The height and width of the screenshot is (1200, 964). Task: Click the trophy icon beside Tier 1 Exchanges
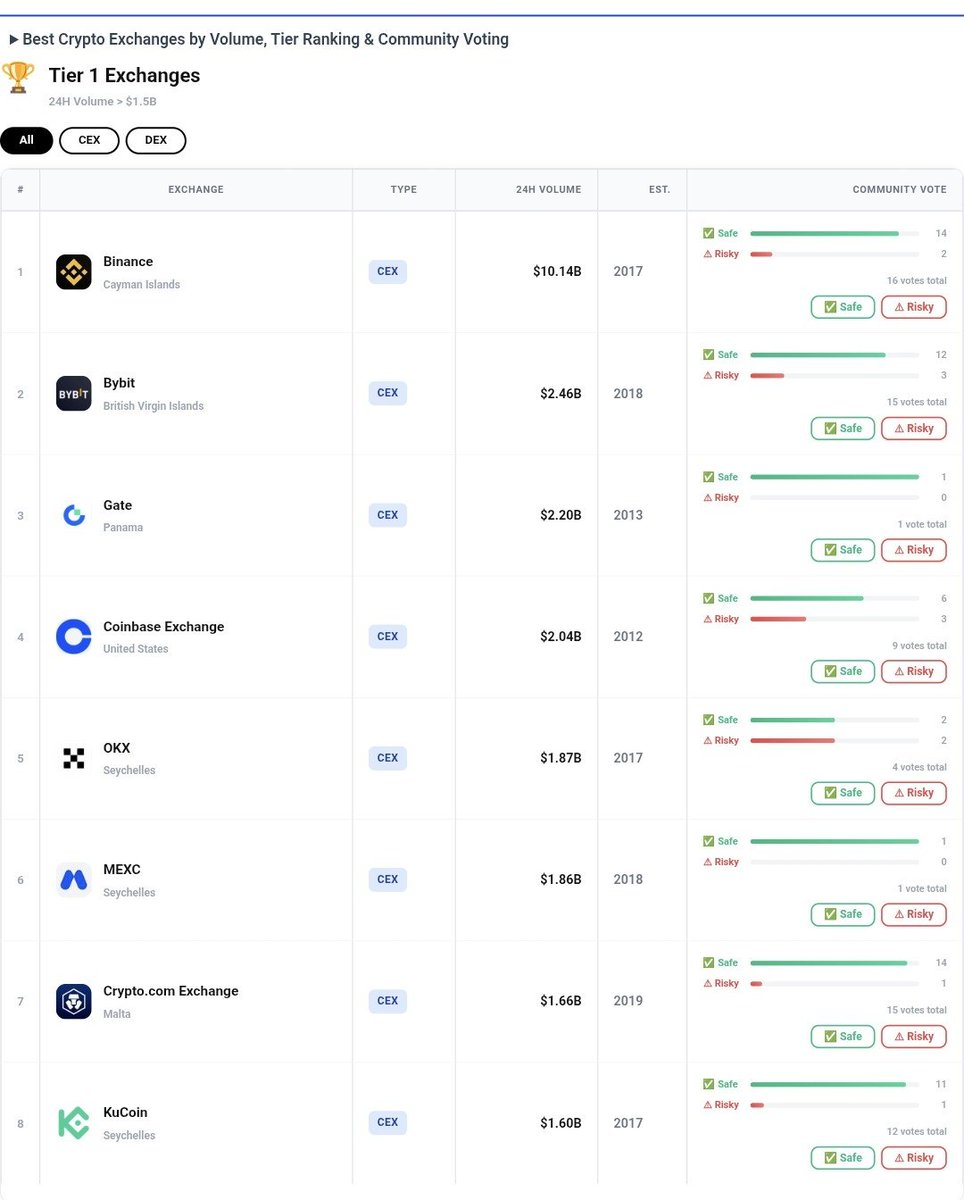18,77
